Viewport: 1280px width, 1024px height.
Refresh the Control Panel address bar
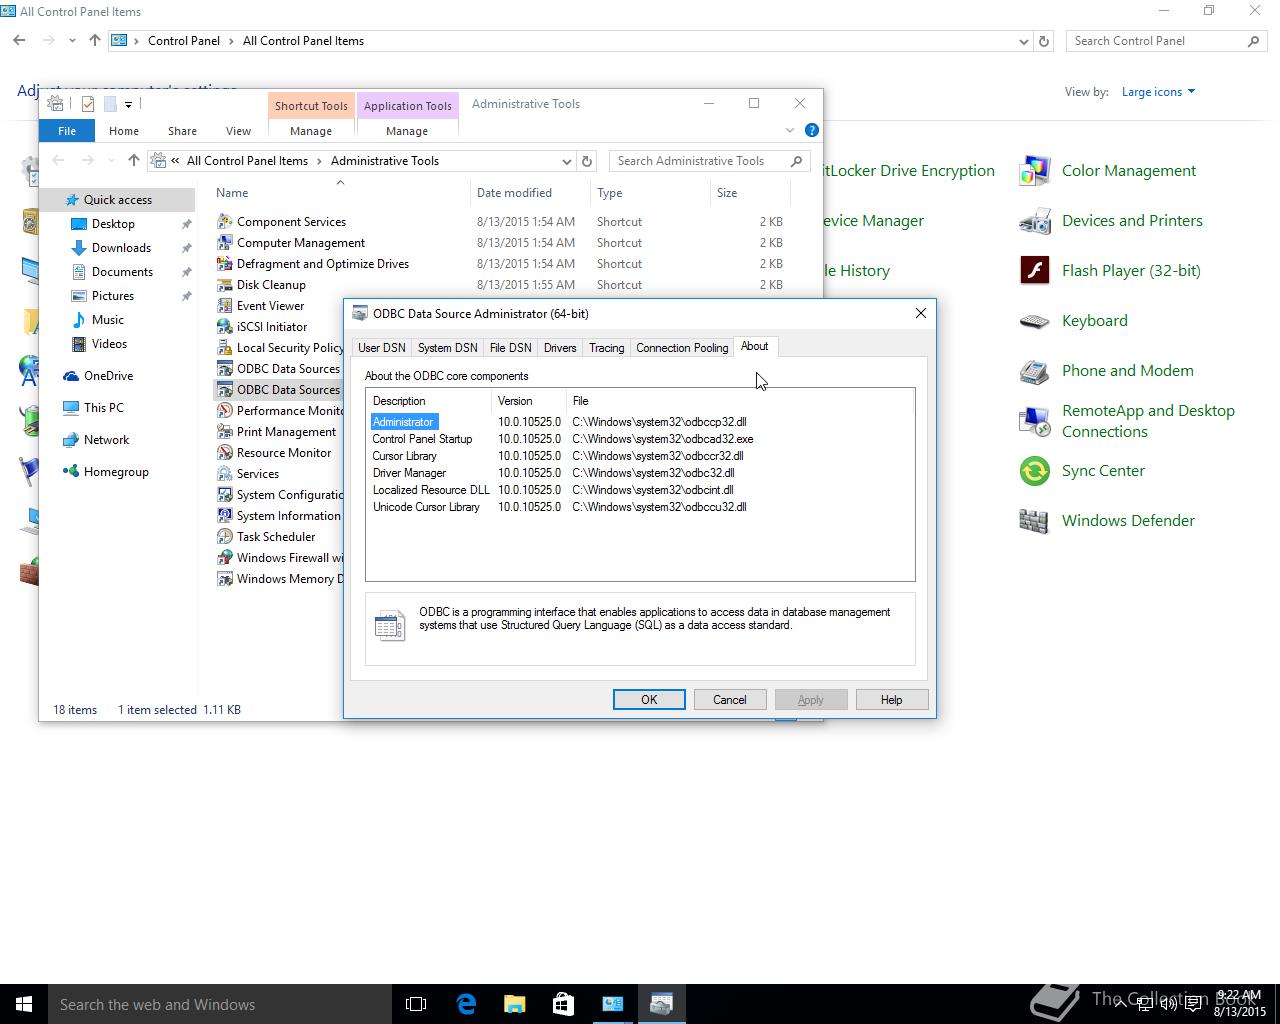1044,41
